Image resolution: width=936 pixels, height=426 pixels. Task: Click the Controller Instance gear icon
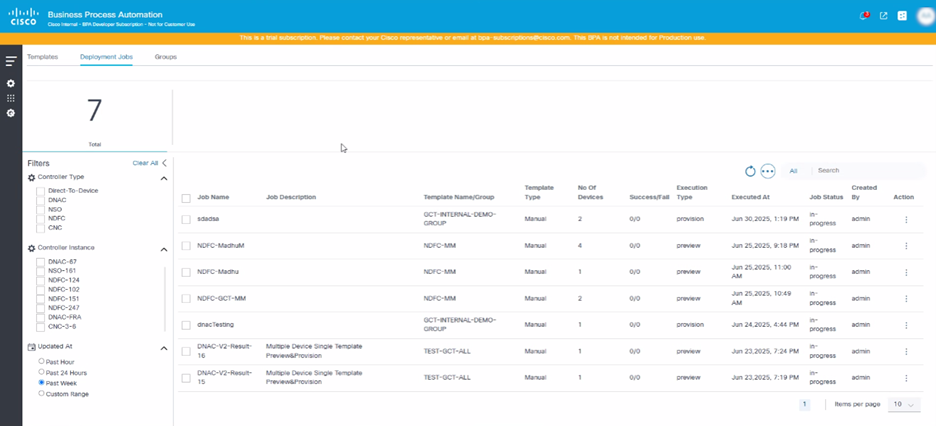(32, 248)
